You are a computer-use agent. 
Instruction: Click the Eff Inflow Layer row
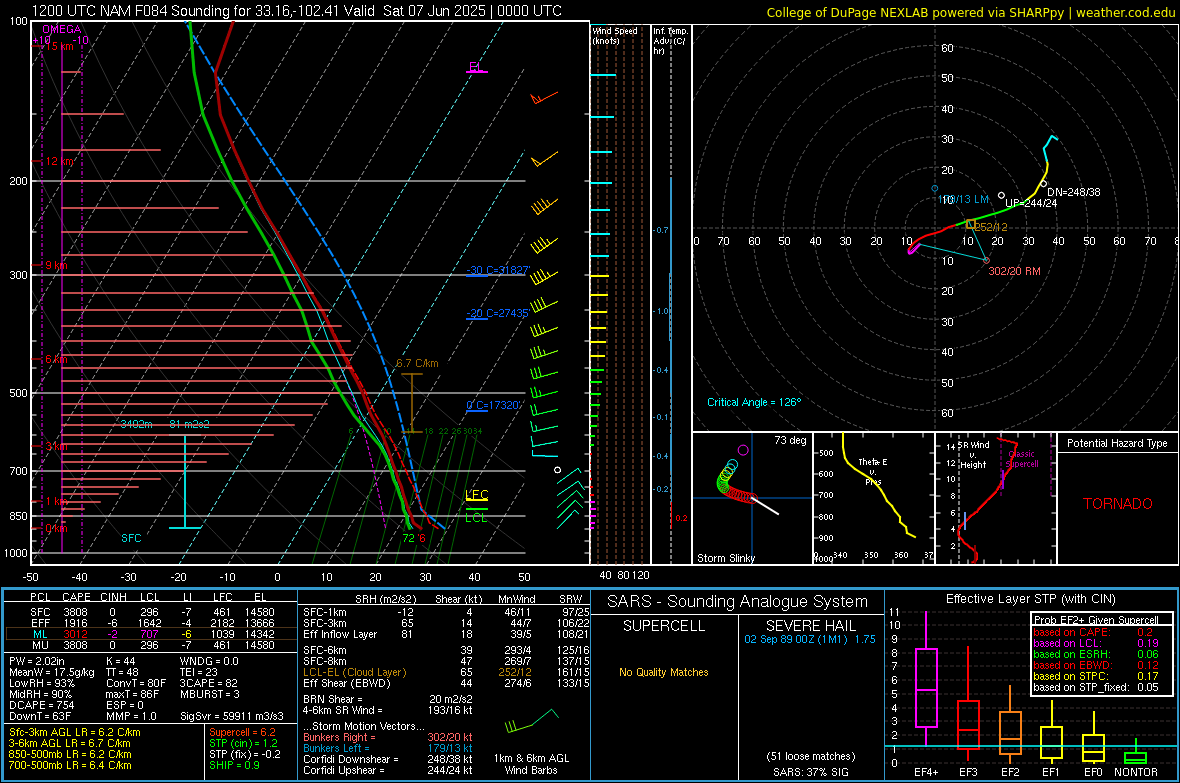[446, 634]
